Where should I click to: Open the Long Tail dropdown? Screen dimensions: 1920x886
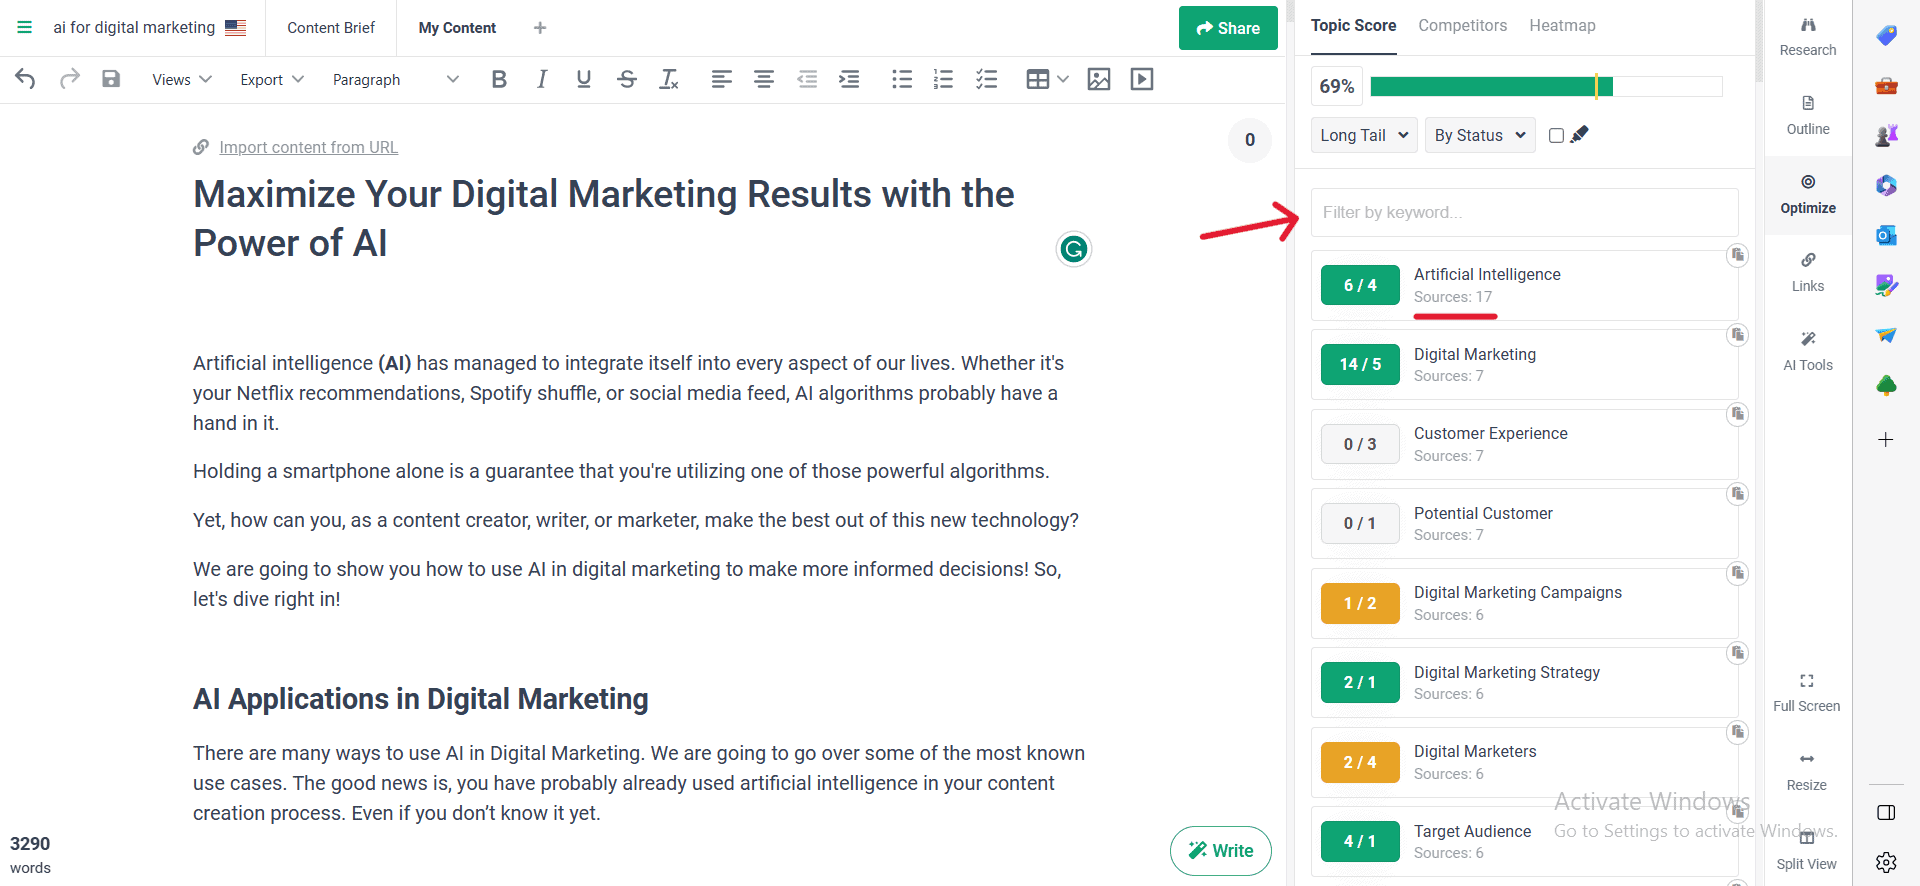[x=1364, y=135]
